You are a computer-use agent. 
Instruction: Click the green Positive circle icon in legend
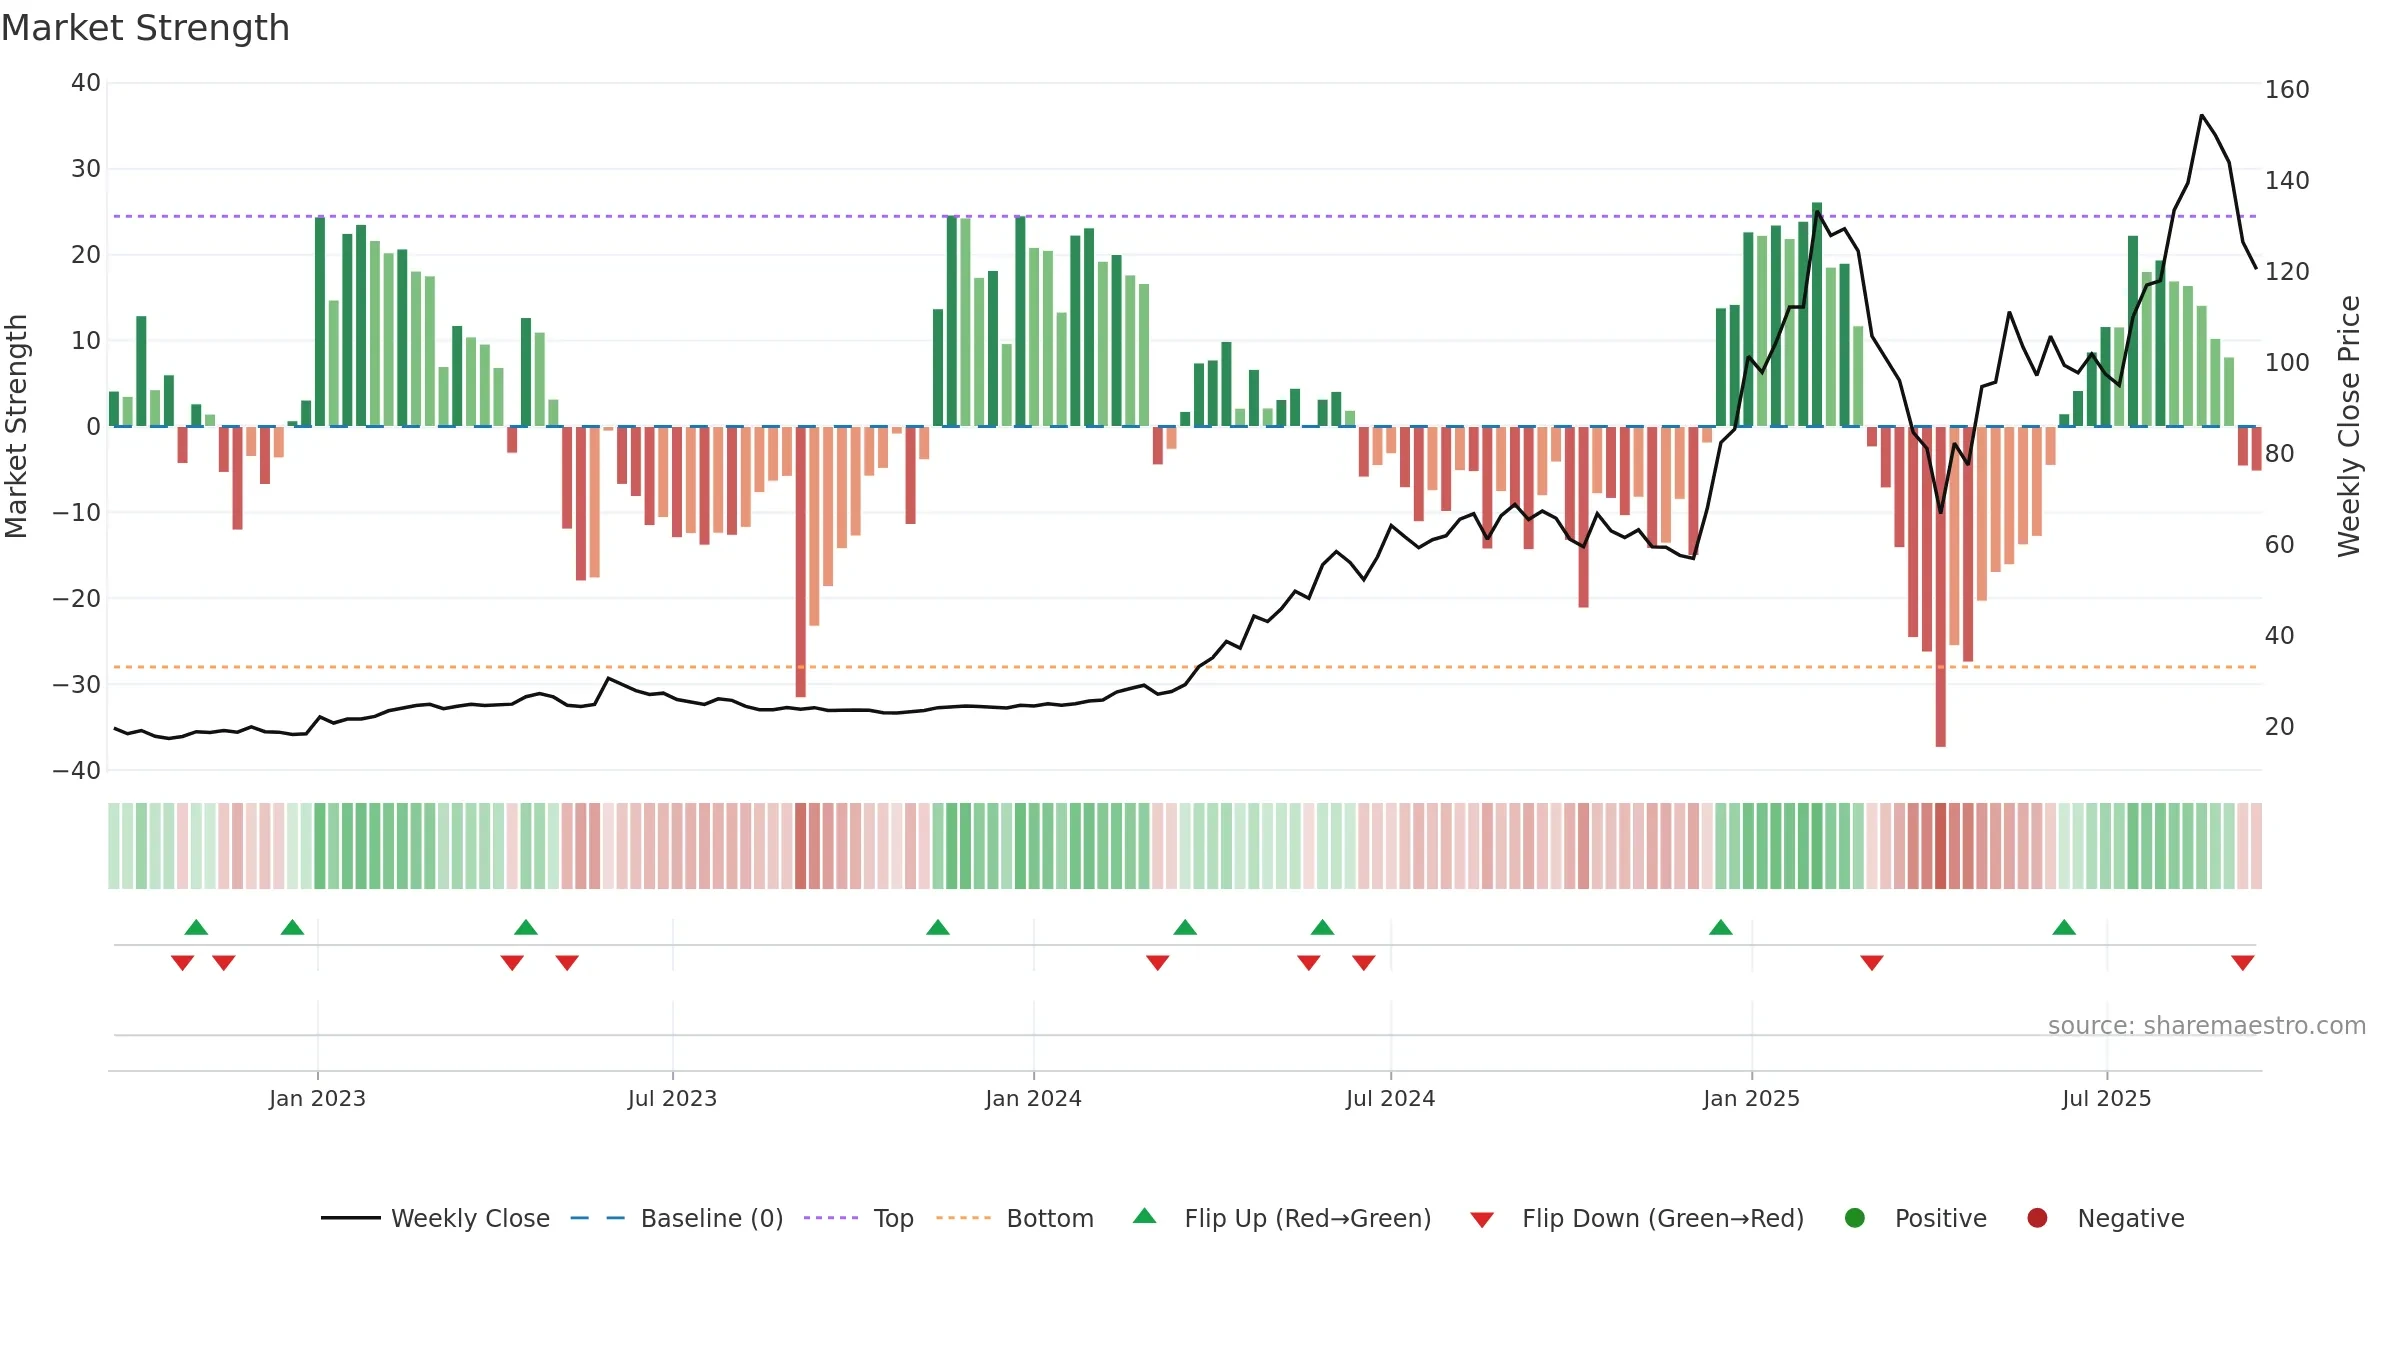click(x=1855, y=1218)
